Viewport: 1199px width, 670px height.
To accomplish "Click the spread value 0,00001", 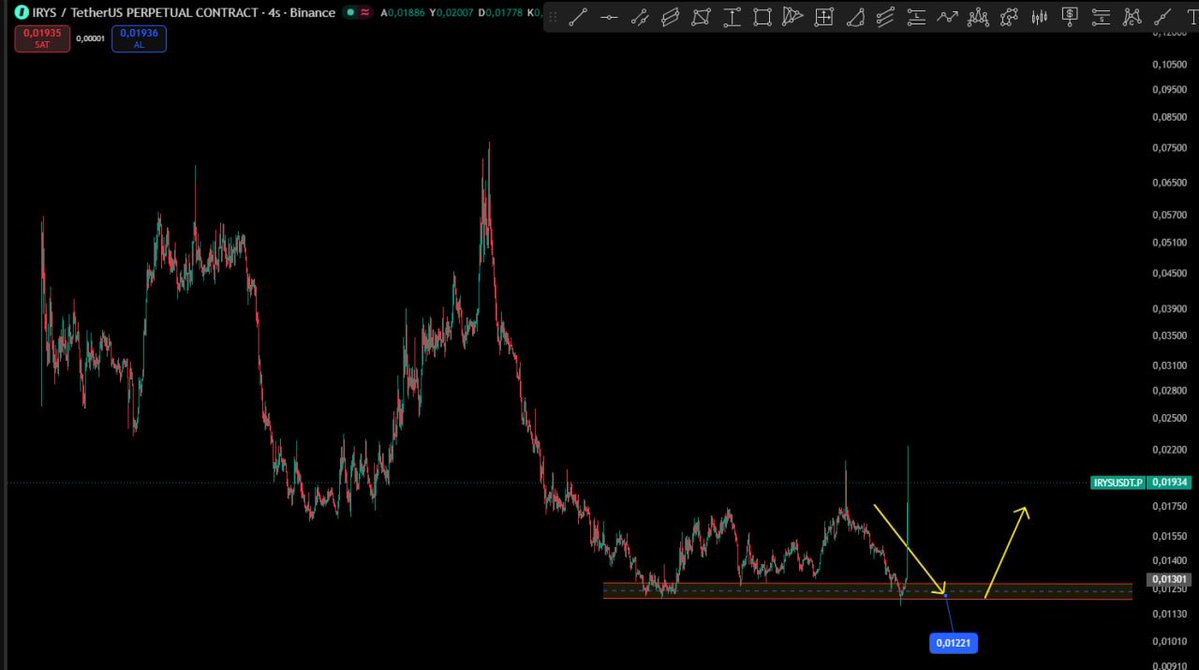I will coord(90,38).
